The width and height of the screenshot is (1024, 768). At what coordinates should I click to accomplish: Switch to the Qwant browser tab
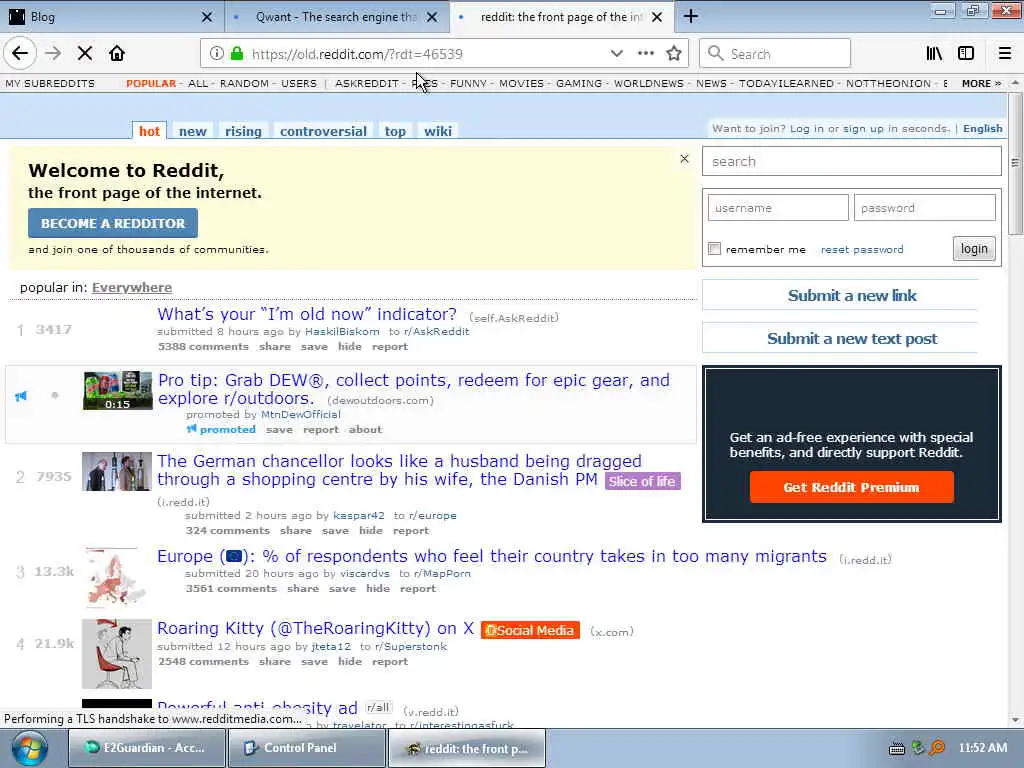(336, 17)
